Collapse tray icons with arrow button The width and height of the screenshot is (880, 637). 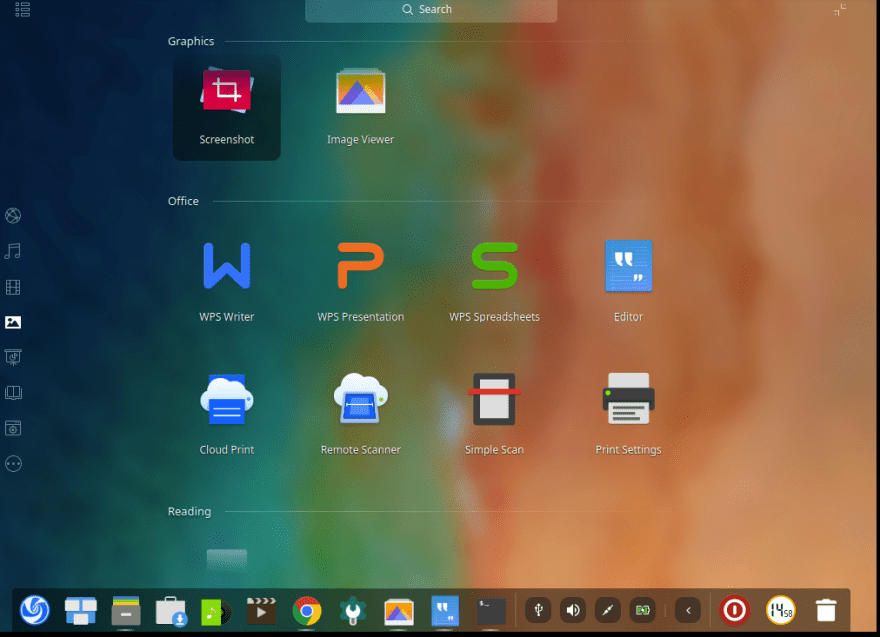688,610
